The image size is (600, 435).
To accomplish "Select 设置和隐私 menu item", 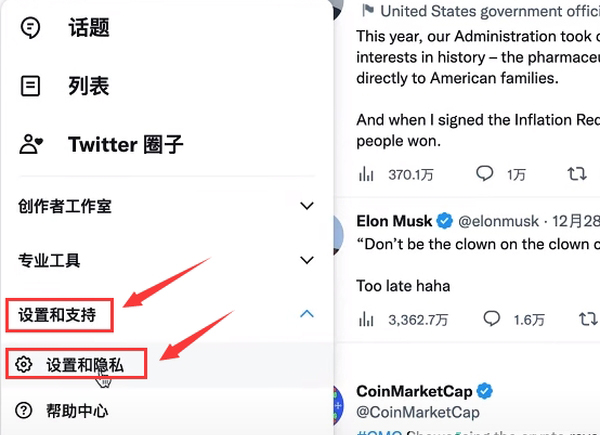I will tap(85, 365).
